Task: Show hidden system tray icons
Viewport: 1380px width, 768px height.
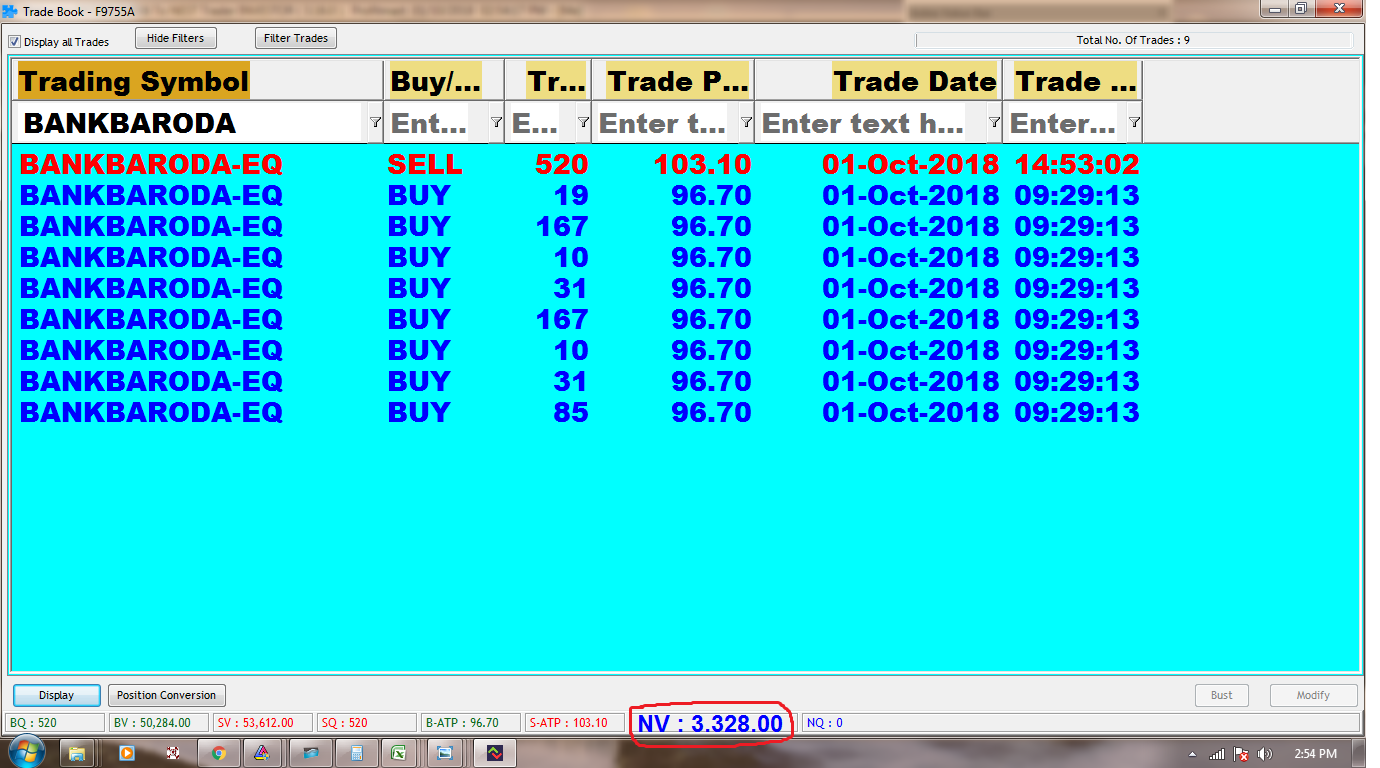Action: coord(1193,753)
